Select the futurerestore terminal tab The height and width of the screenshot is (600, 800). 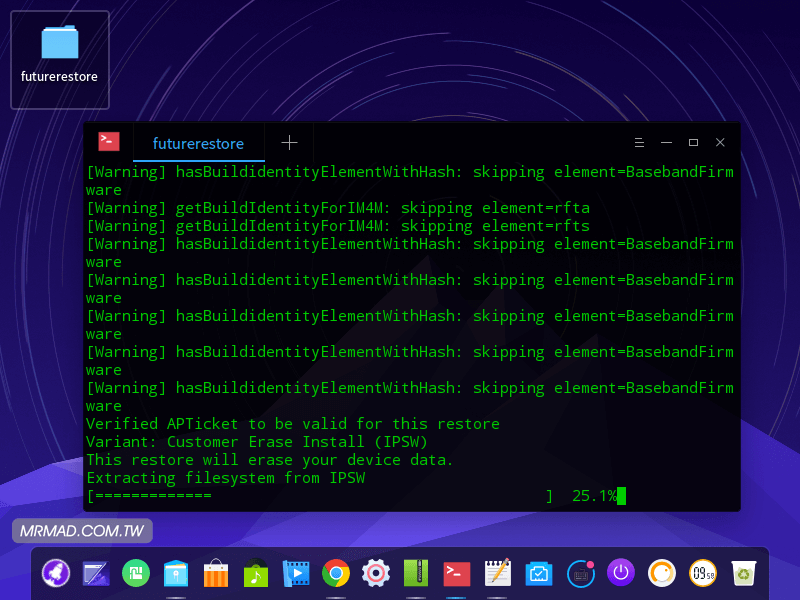tap(198, 143)
